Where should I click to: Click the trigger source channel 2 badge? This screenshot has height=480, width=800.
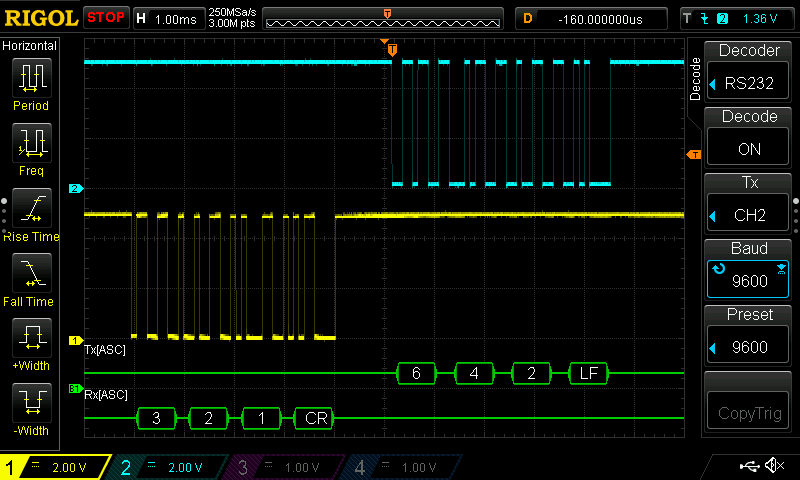click(x=722, y=19)
